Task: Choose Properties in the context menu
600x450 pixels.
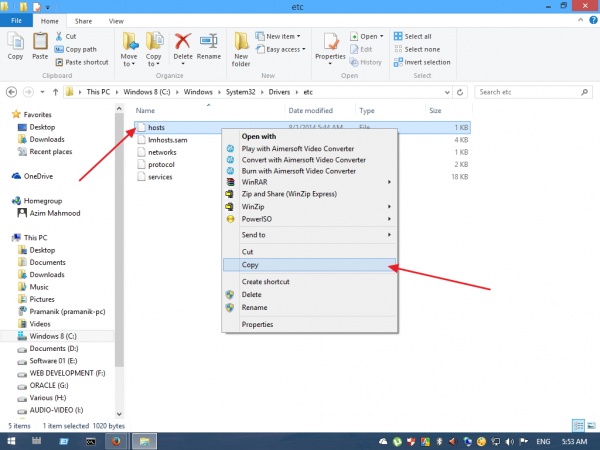Action: (310, 324)
